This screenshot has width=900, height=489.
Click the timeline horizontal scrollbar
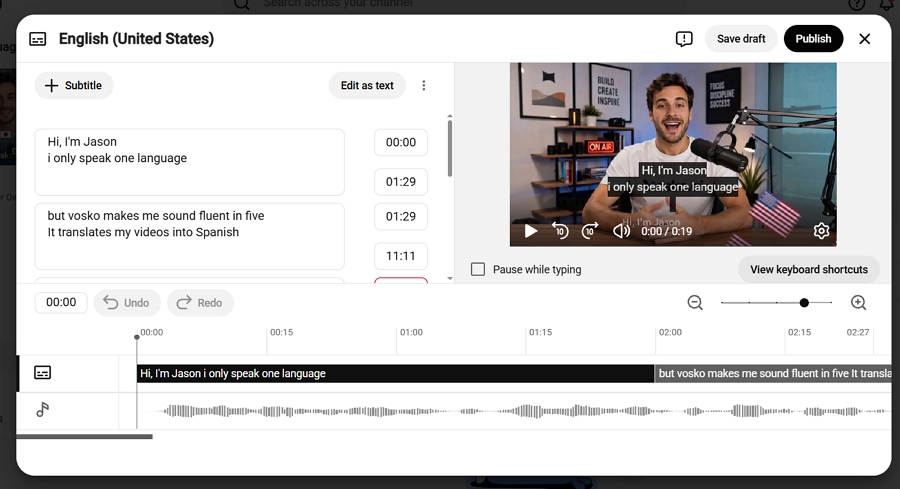pos(84,437)
